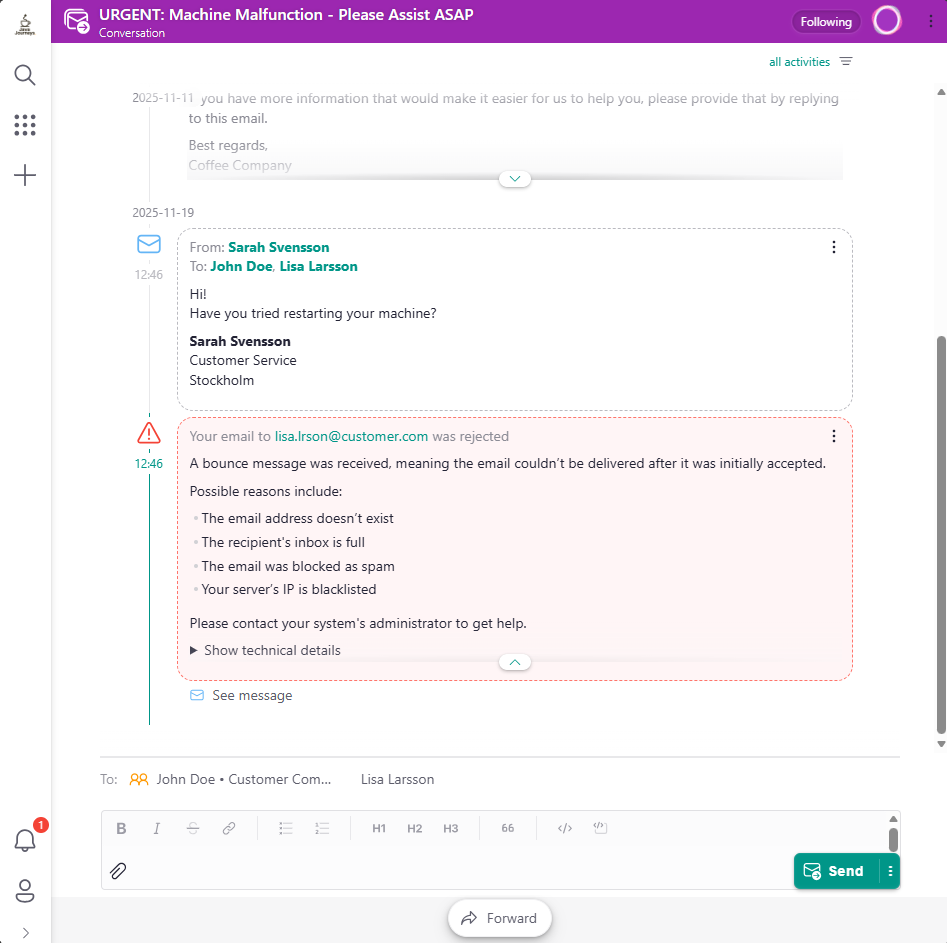Screen dimensions: 947x943
Task: Open the Send button options dropdown
Action: pyautogui.click(x=890, y=871)
